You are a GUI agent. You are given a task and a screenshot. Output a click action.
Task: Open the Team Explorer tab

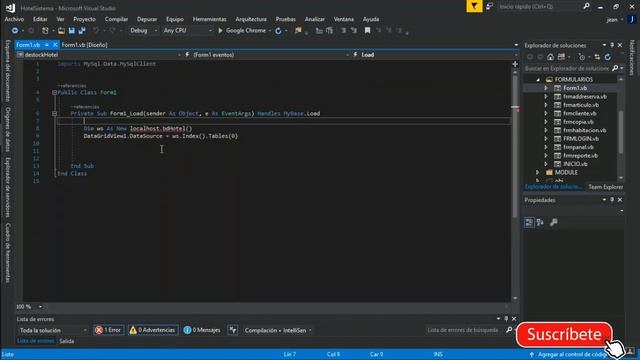605,187
